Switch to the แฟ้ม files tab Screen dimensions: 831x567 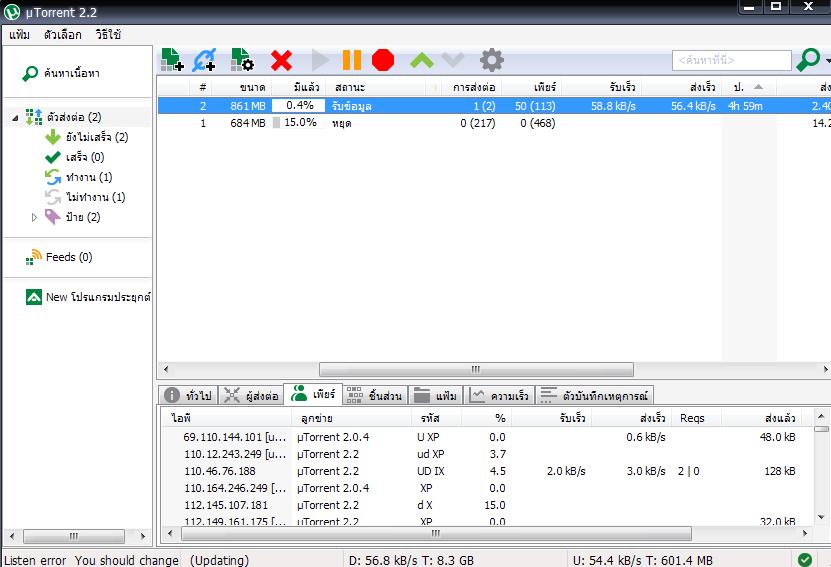coord(436,395)
